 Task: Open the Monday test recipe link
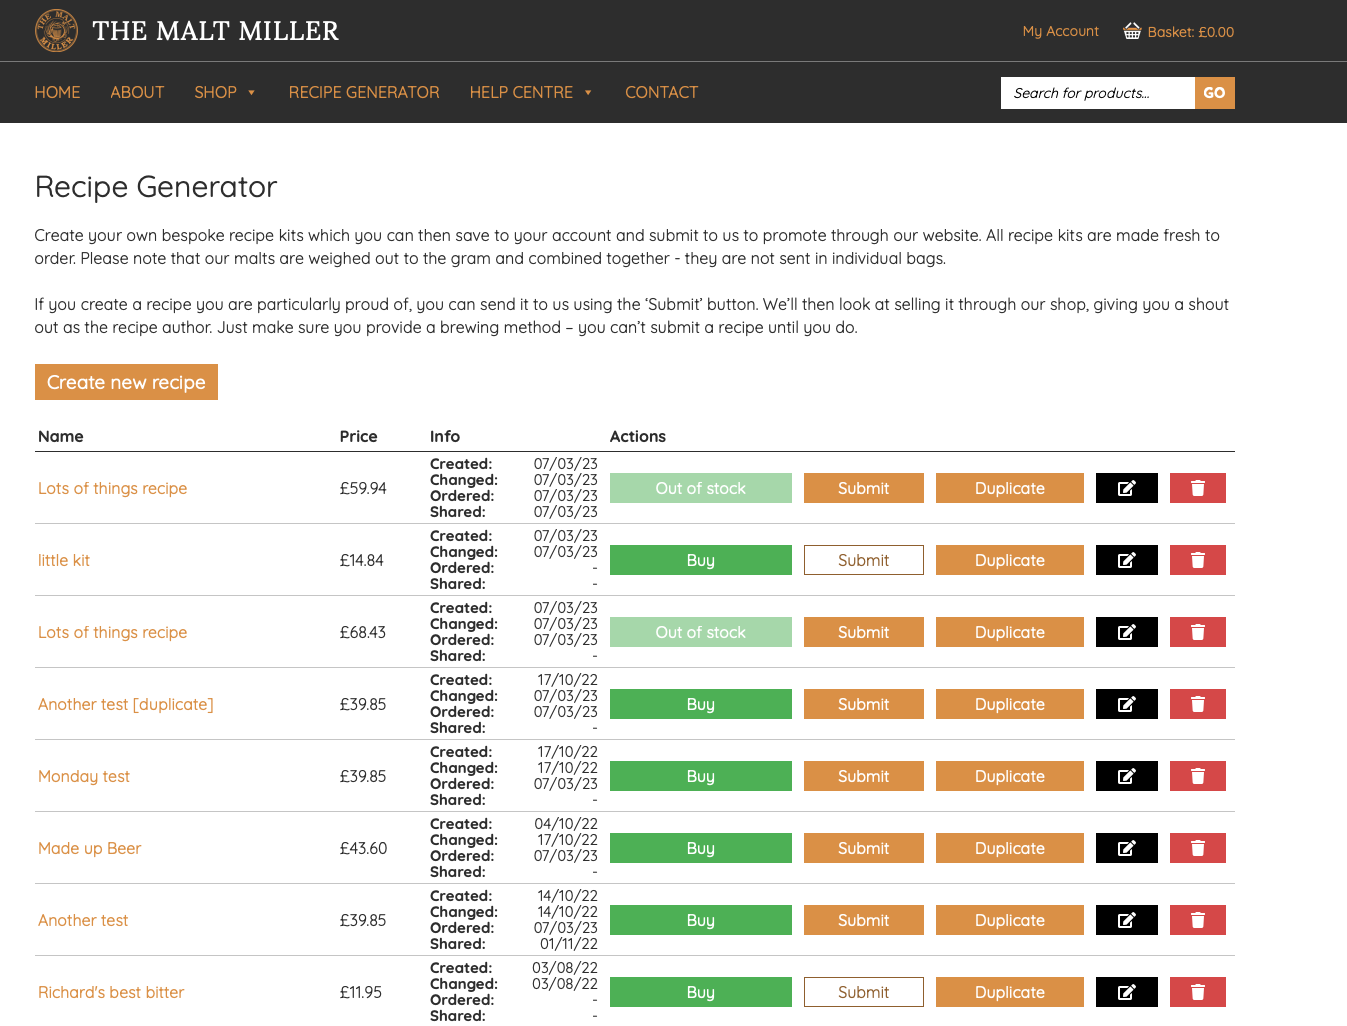(84, 776)
